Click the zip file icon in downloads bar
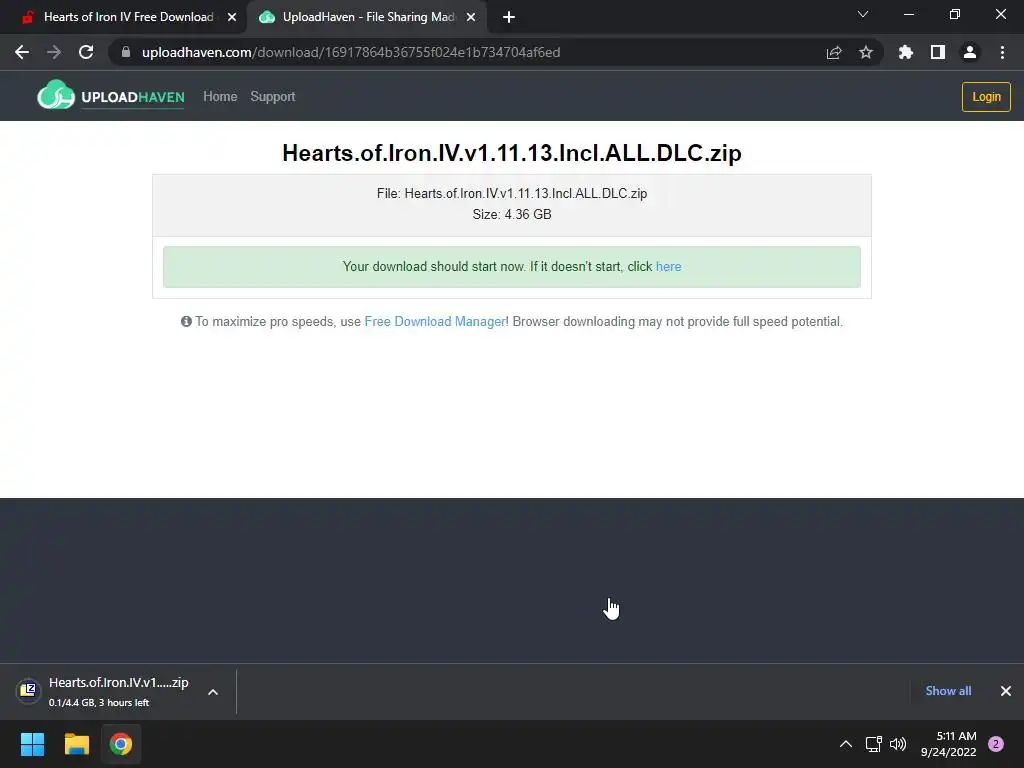 pyautogui.click(x=28, y=690)
